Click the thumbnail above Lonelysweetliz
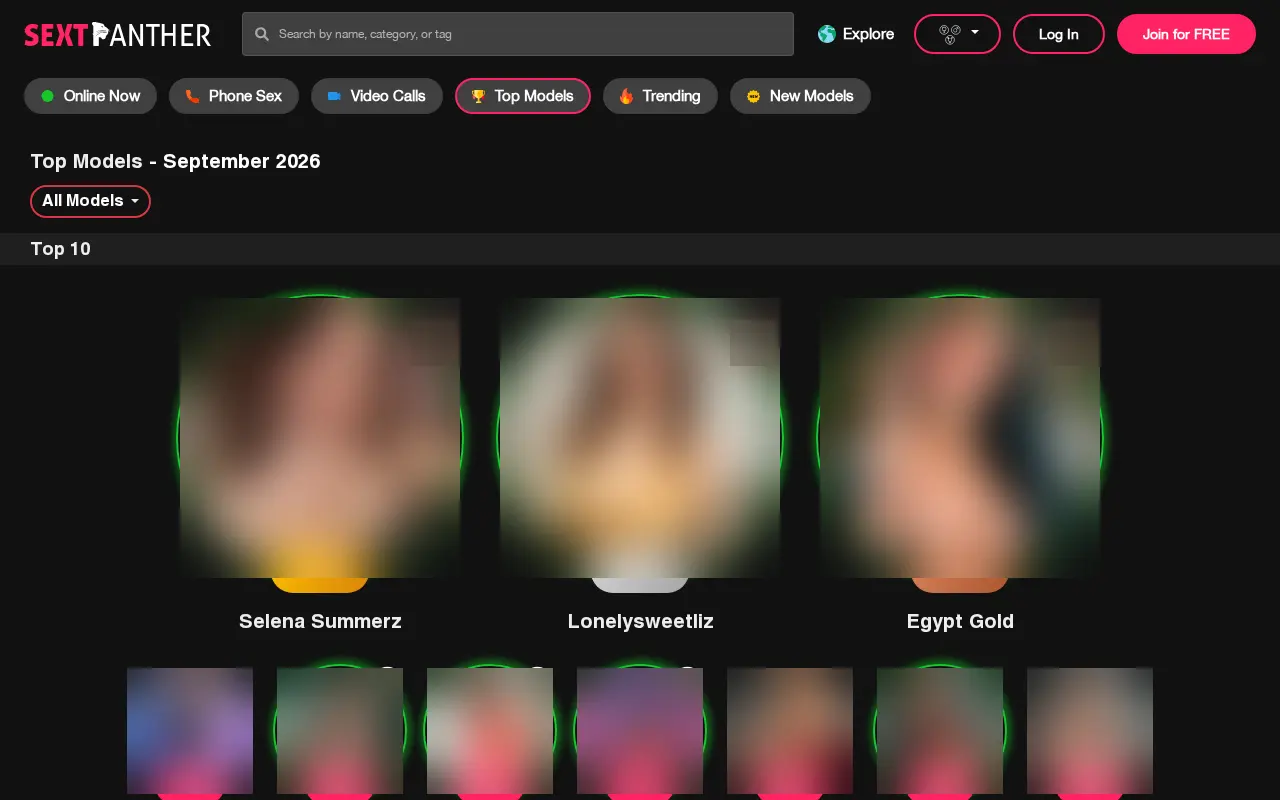Screen dimensions: 1280x800 (x=640, y=438)
